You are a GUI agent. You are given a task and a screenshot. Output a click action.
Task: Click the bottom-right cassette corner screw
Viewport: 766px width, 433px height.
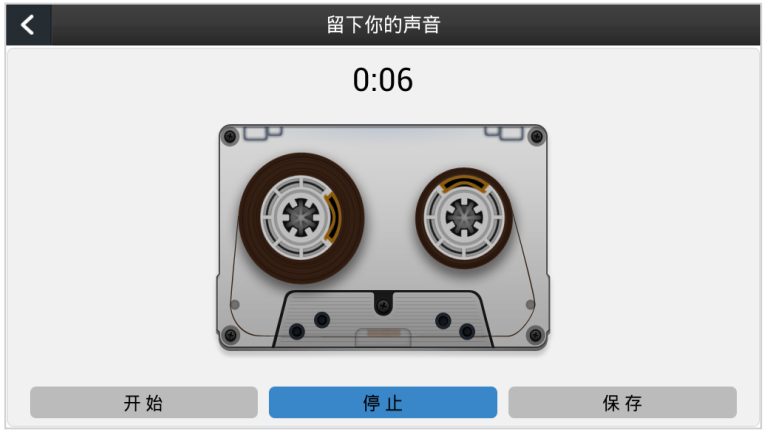tap(535, 335)
